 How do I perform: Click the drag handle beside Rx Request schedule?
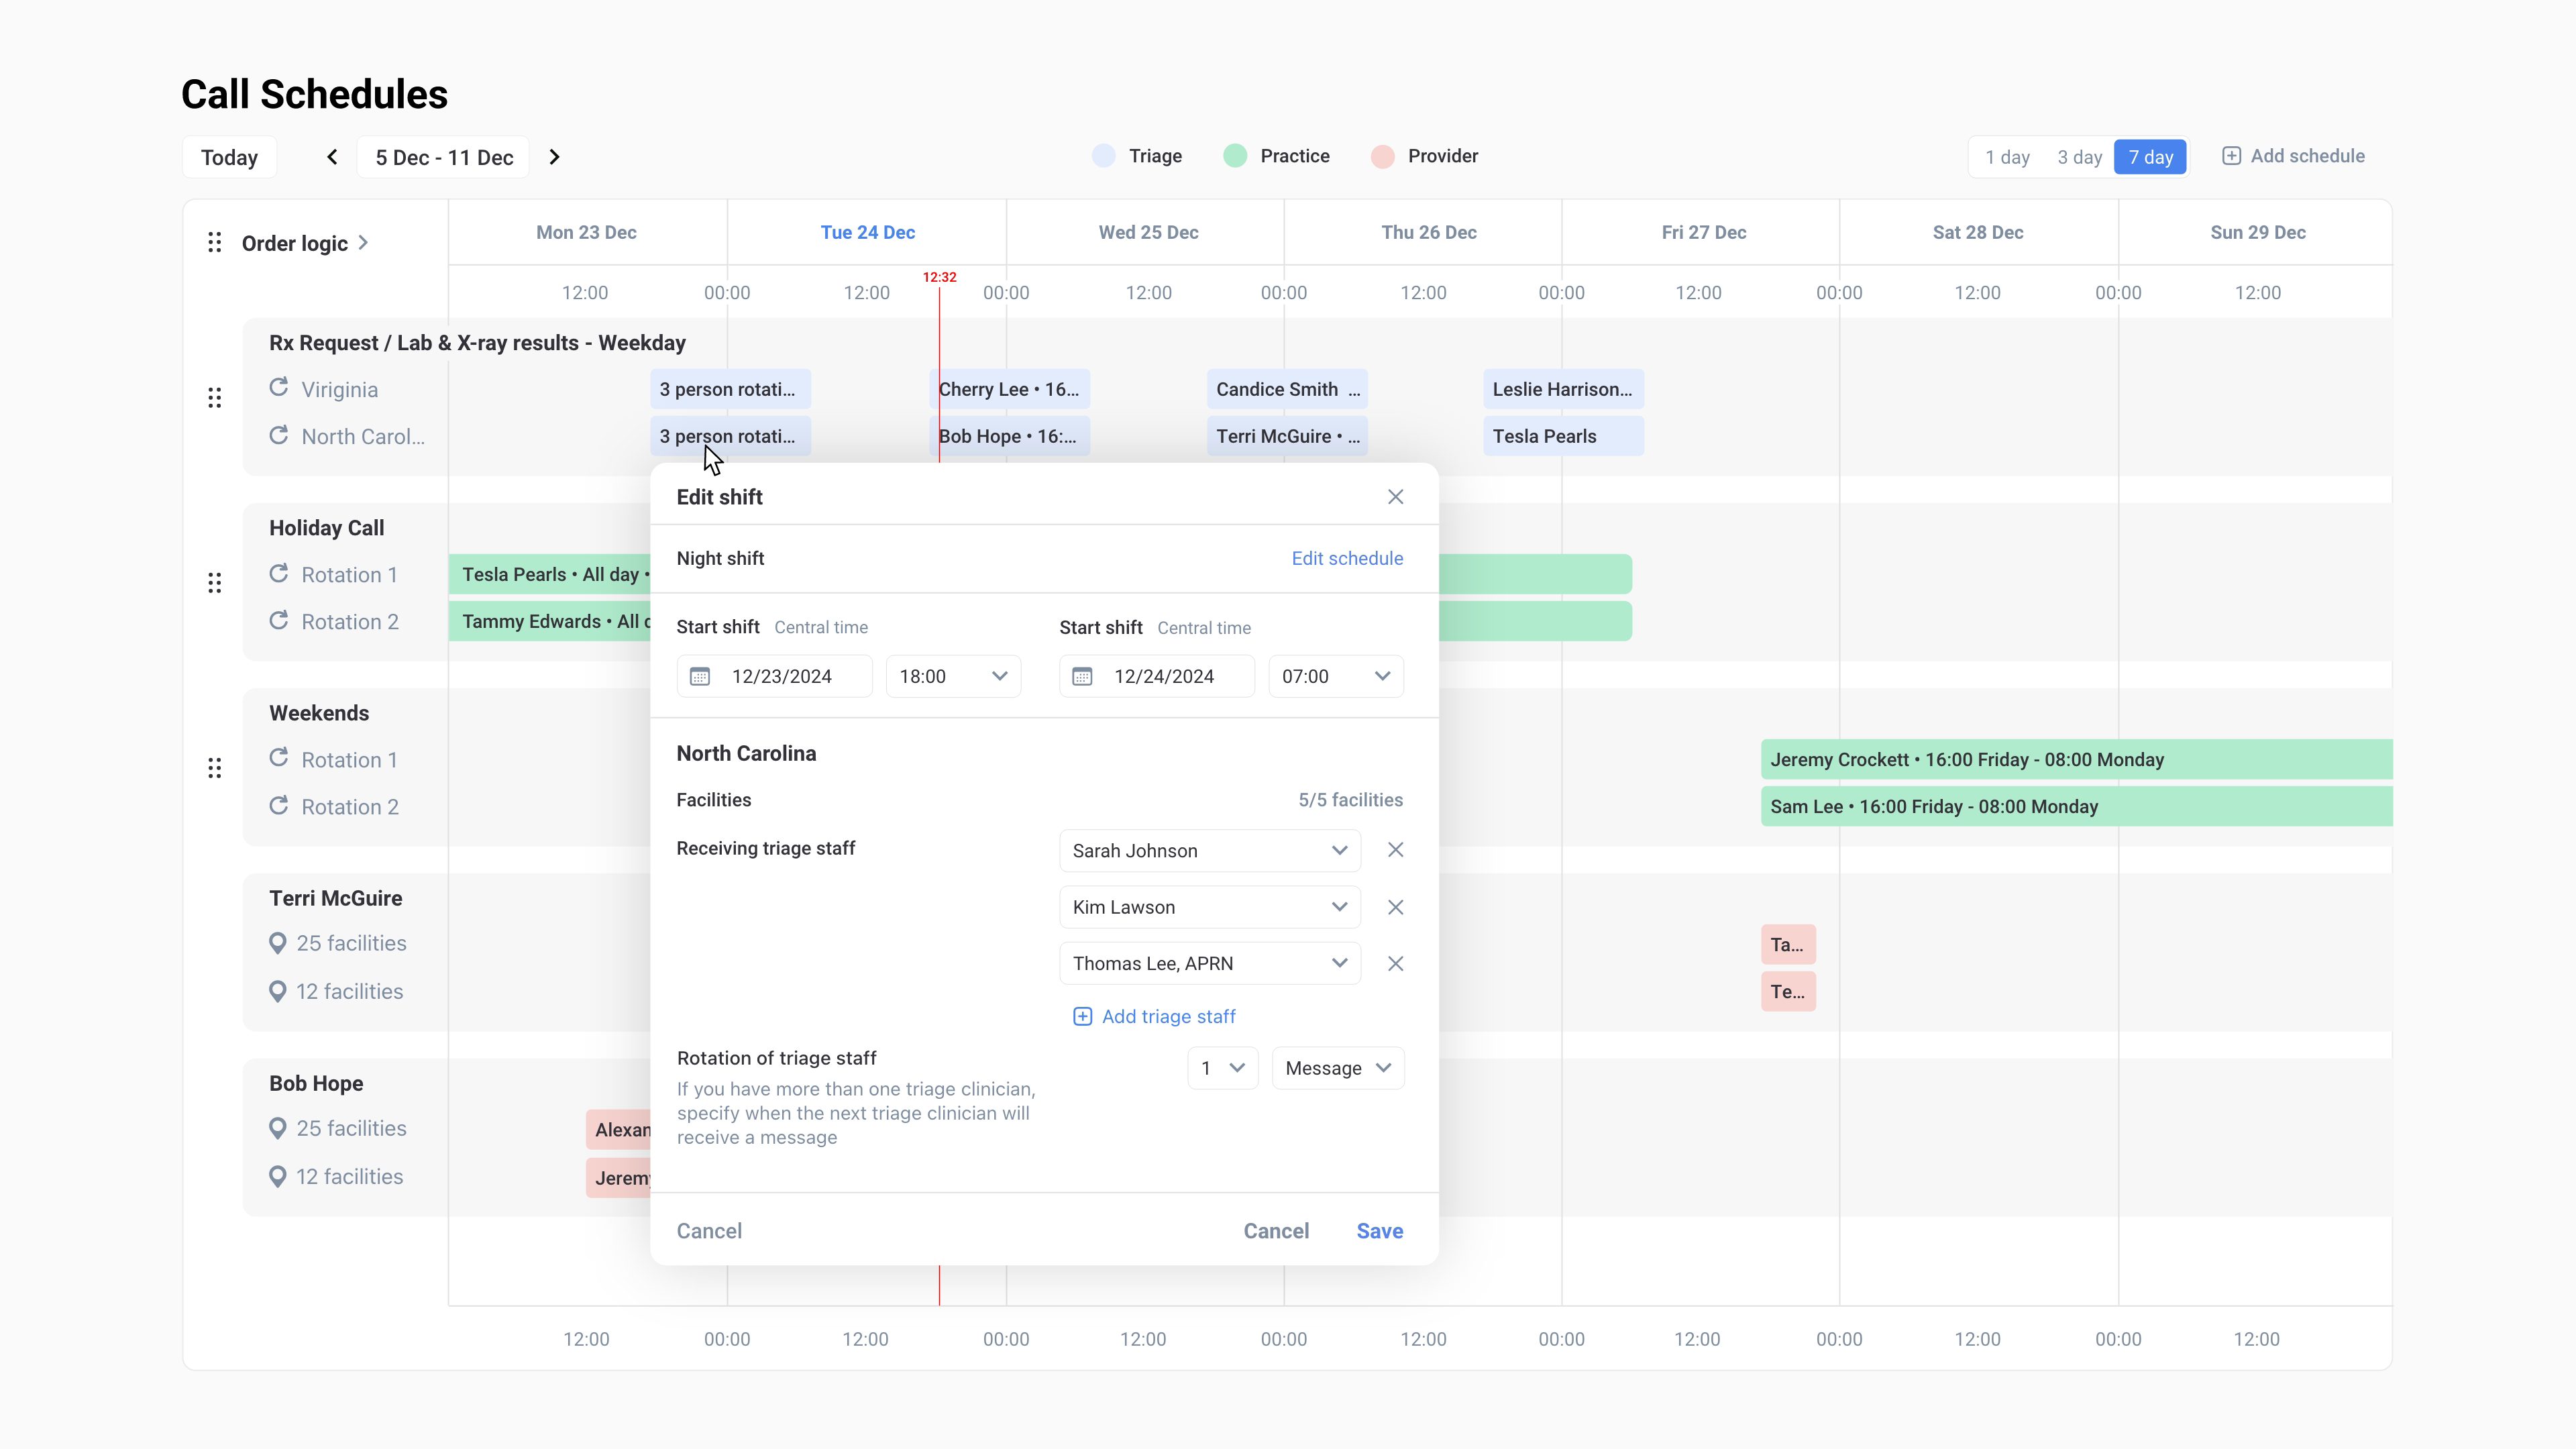[x=214, y=398]
